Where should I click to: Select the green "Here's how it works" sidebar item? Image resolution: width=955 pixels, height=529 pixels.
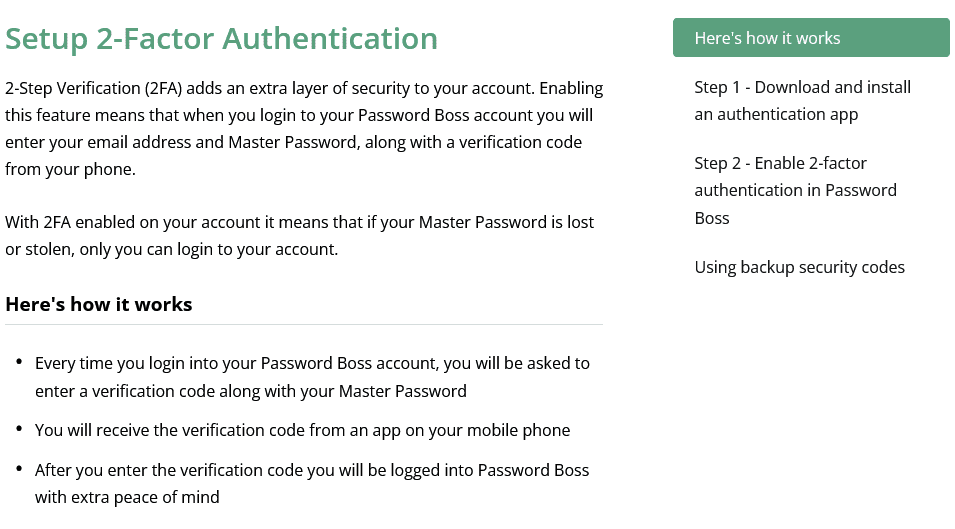coord(811,38)
